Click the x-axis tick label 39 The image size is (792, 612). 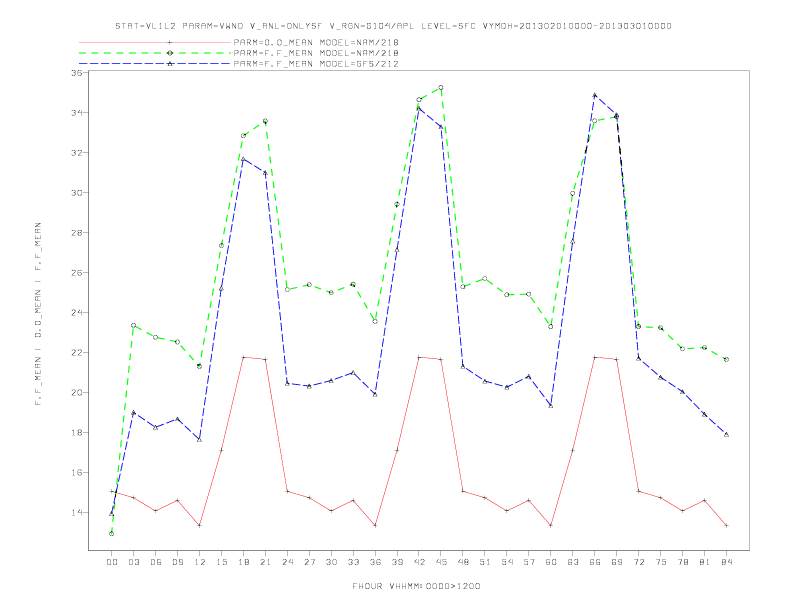(x=397, y=562)
